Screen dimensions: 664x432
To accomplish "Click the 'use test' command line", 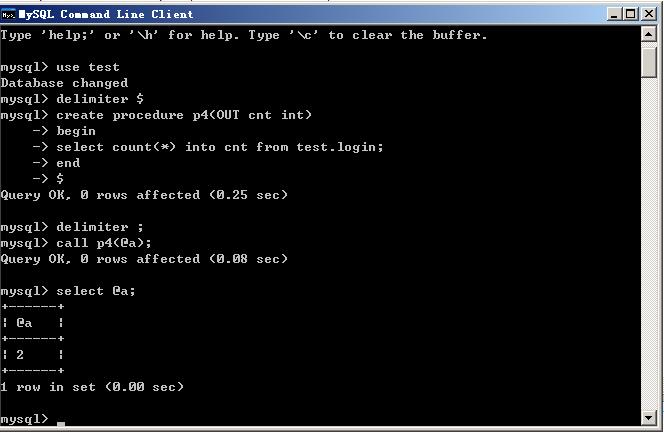I will (60, 67).
